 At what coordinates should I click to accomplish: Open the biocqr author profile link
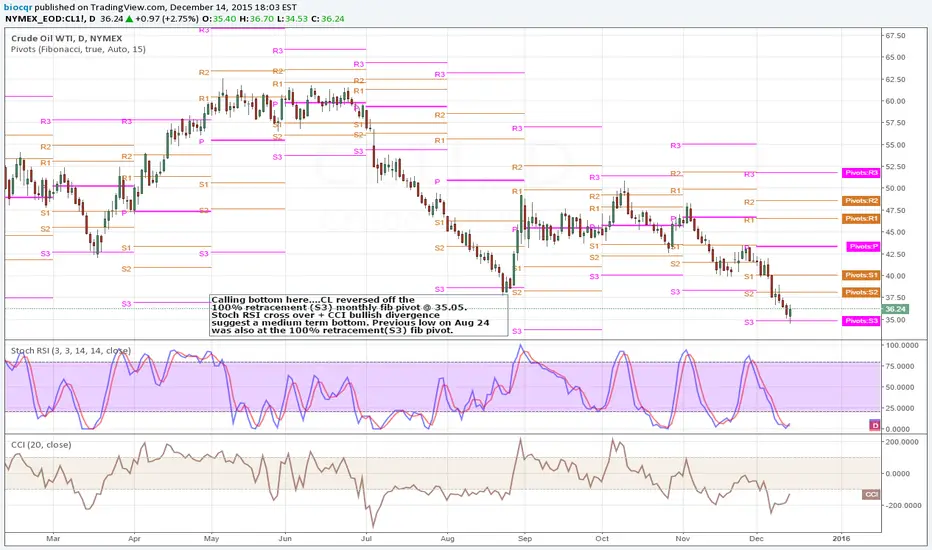point(18,8)
